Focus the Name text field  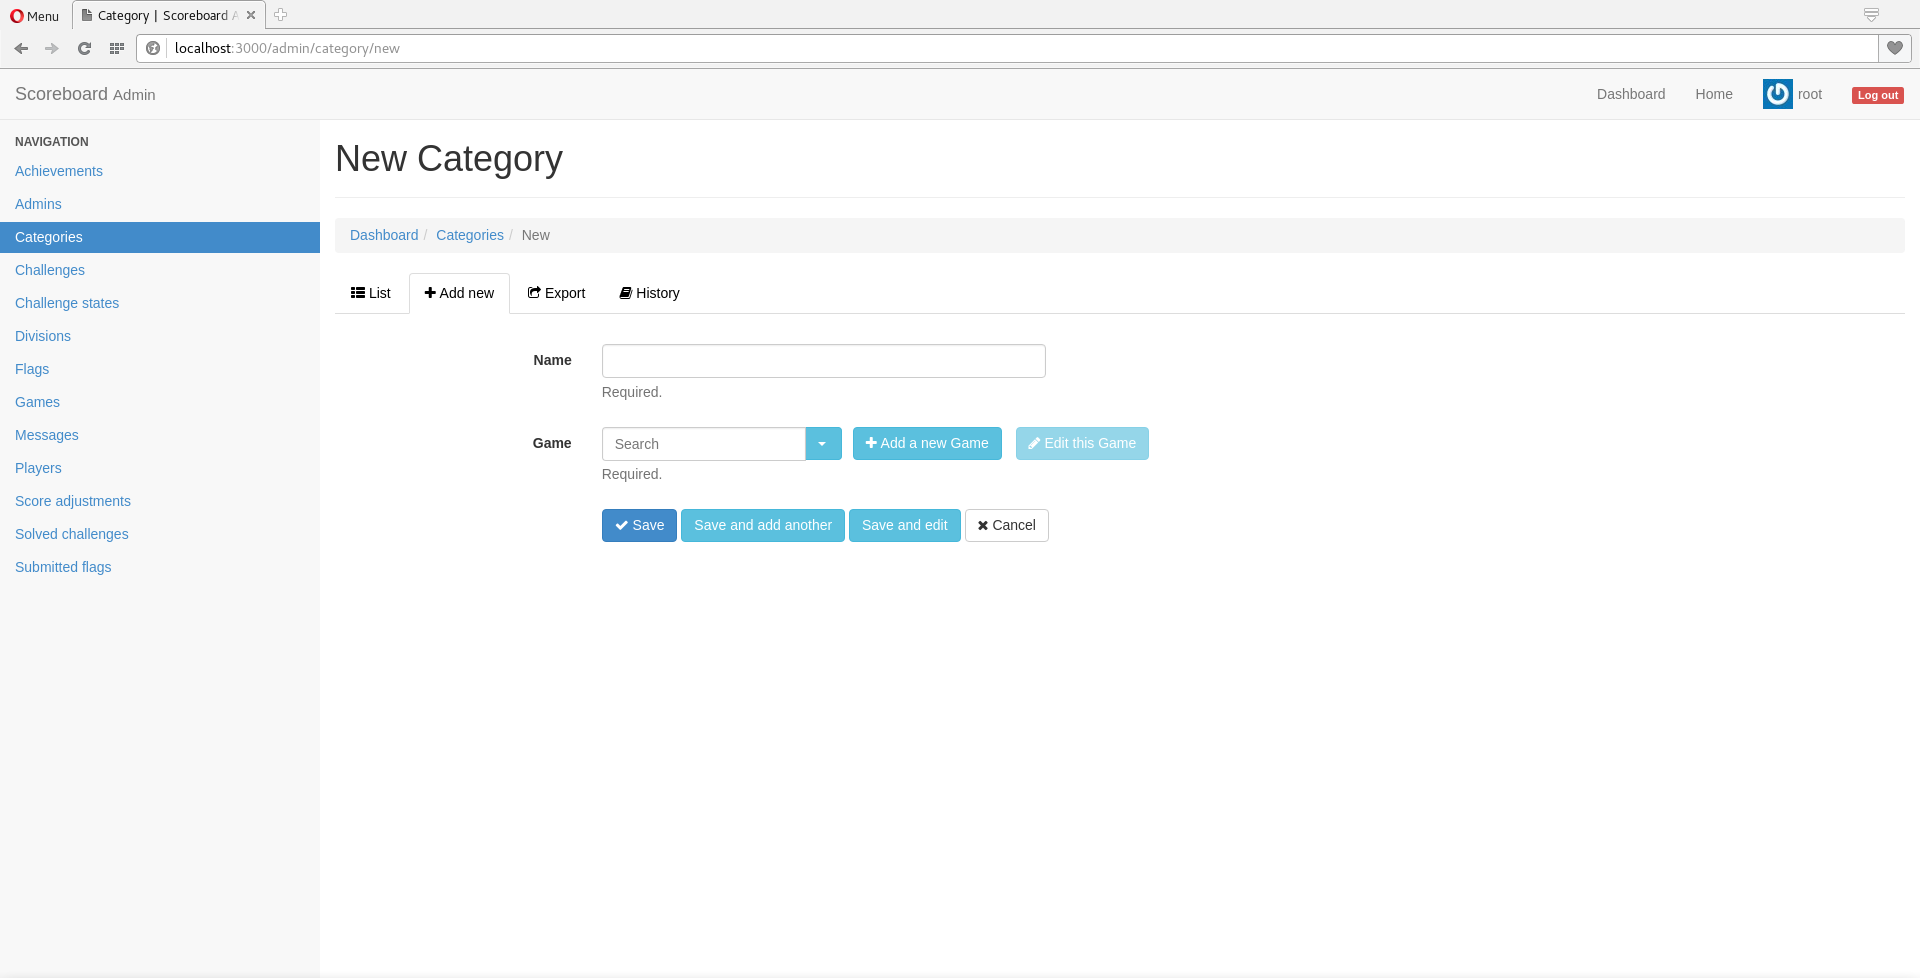tap(824, 361)
